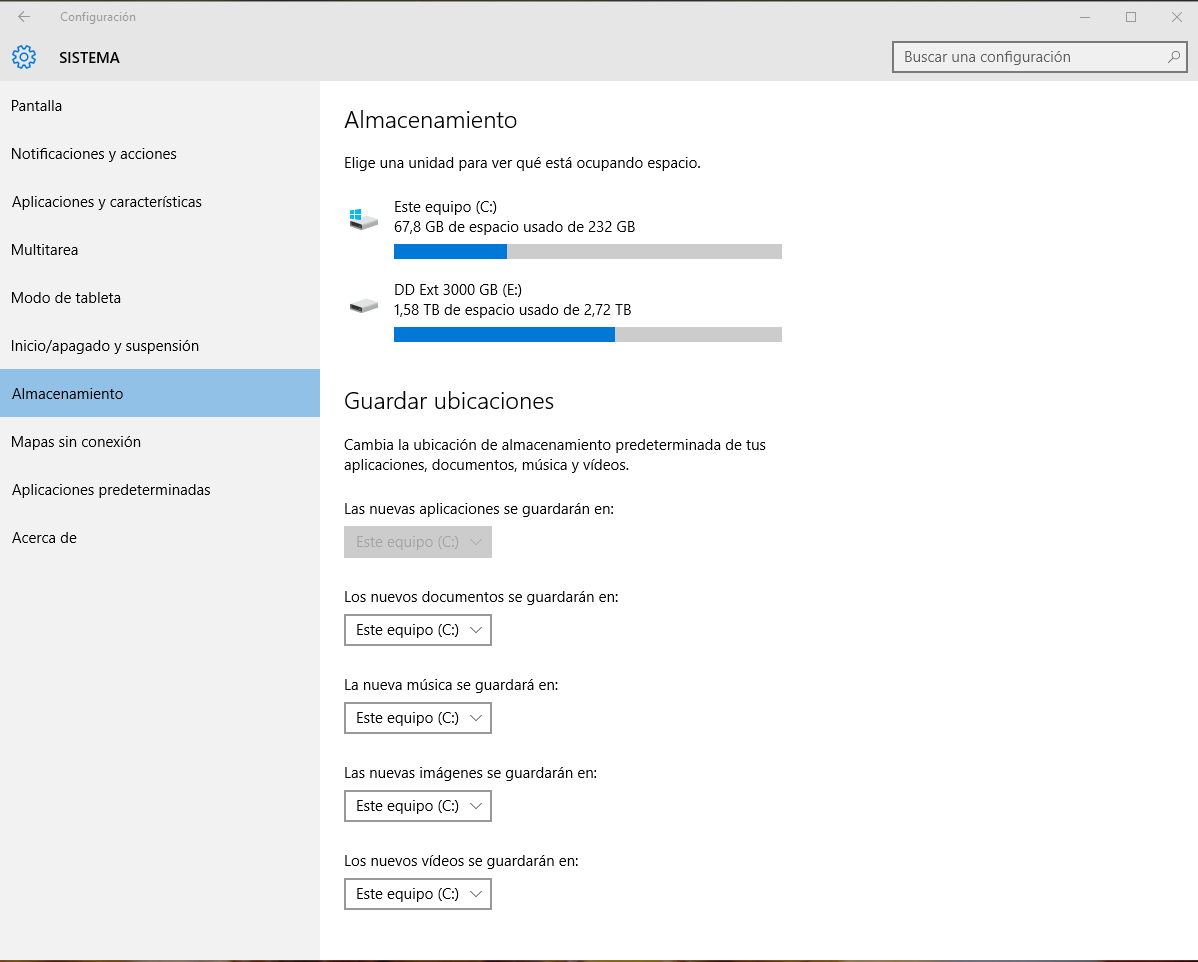This screenshot has width=1198, height=962.
Task: Select Modo de tableta in the sidebar
Action: click(65, 297)
